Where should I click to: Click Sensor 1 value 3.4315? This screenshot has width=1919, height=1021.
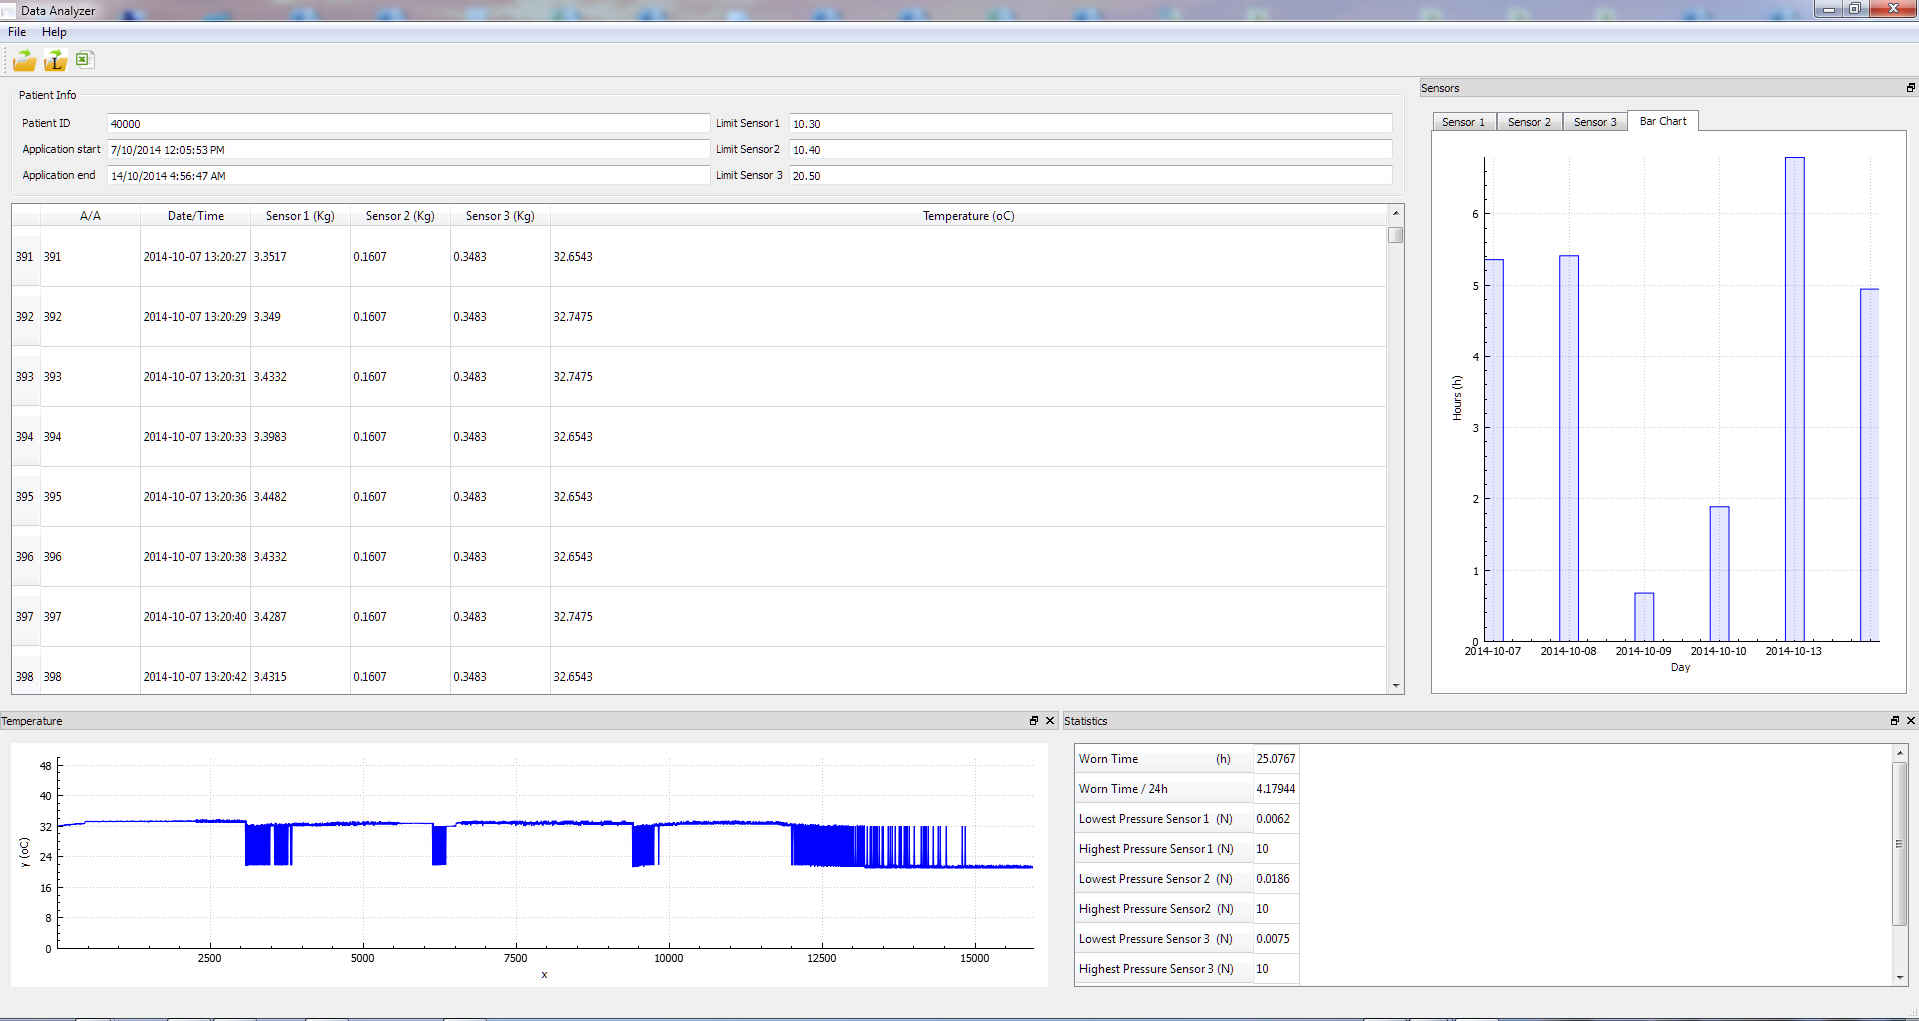300,677
